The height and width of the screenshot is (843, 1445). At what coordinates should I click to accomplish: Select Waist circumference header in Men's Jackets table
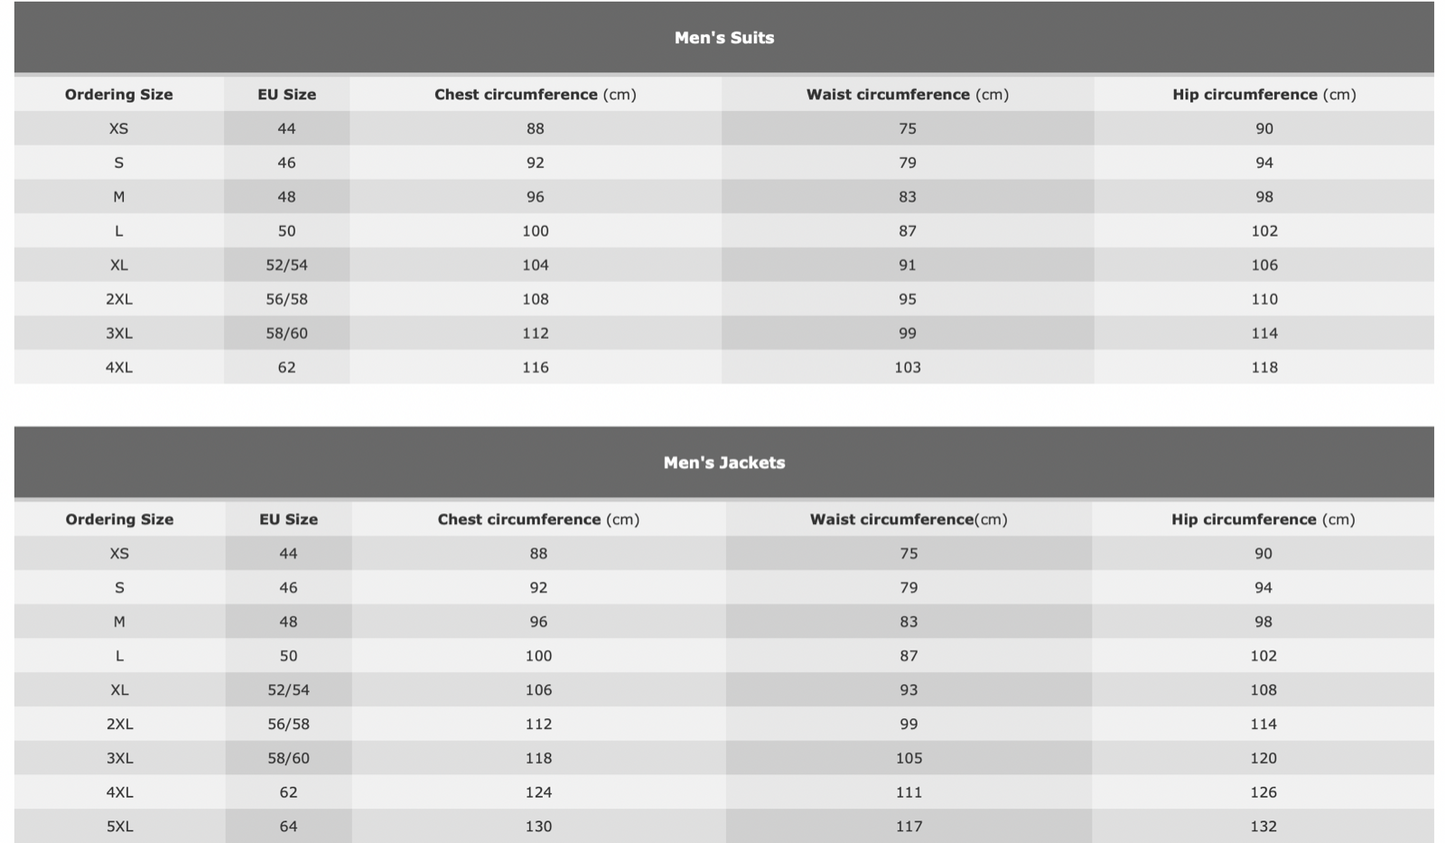[908, 520]
